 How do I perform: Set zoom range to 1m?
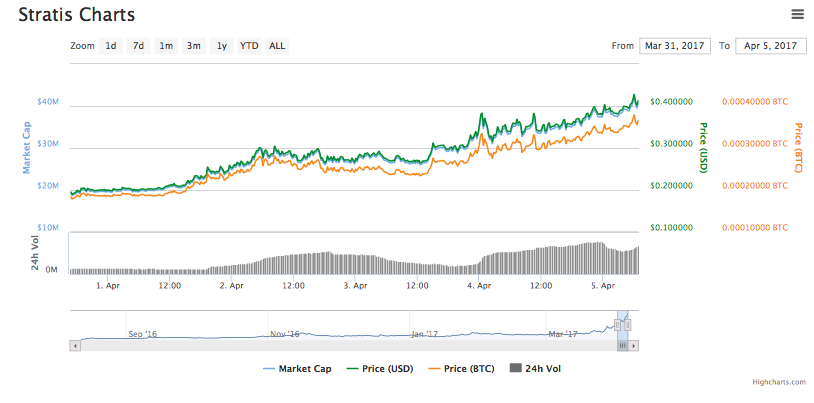tap(166, 46)
